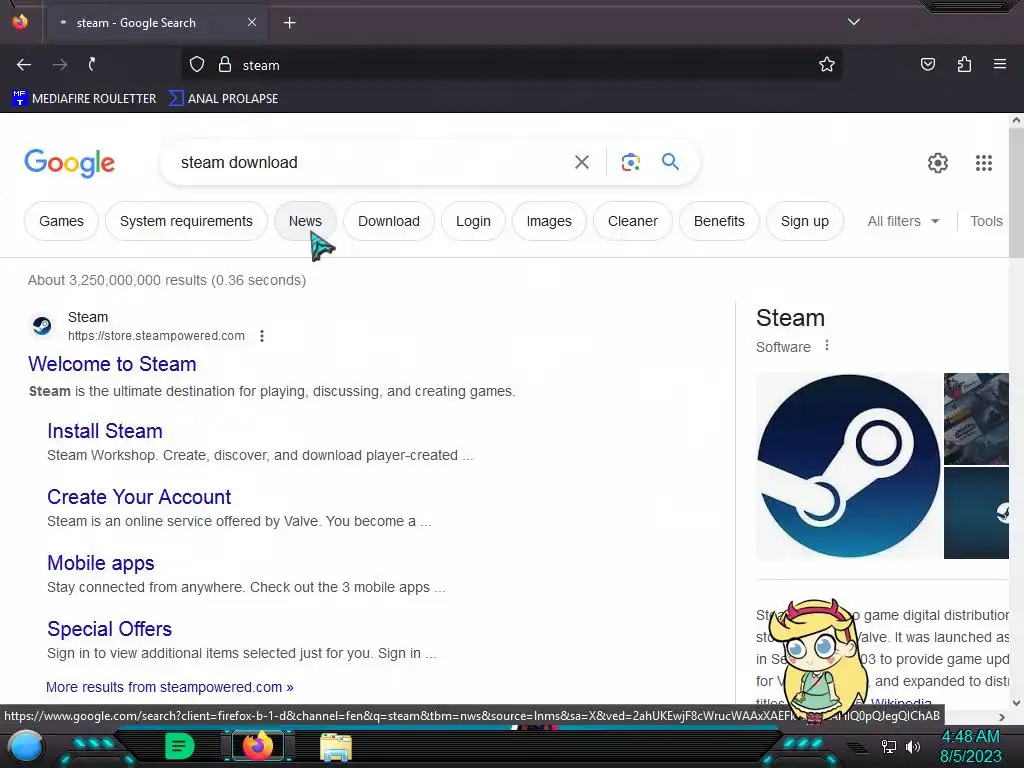Viewport: 1024px width, 768px height.
Task: Click the padlock site security icon
Action: 225,65
